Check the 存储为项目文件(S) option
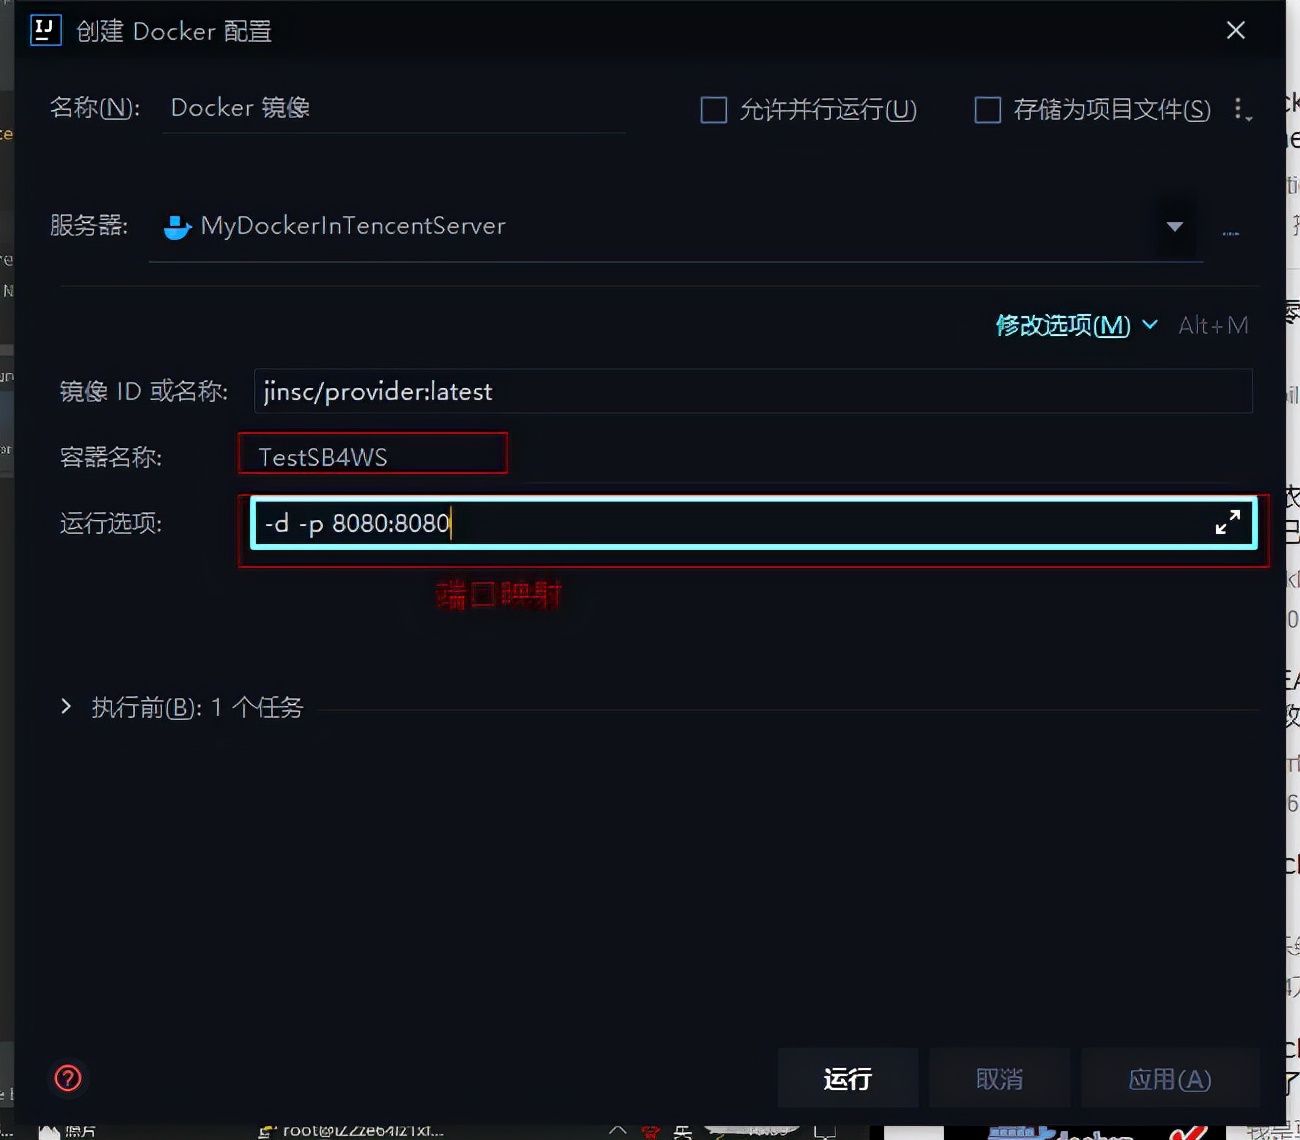This screenshot has width=1300, height=1140. click(987, 110)
